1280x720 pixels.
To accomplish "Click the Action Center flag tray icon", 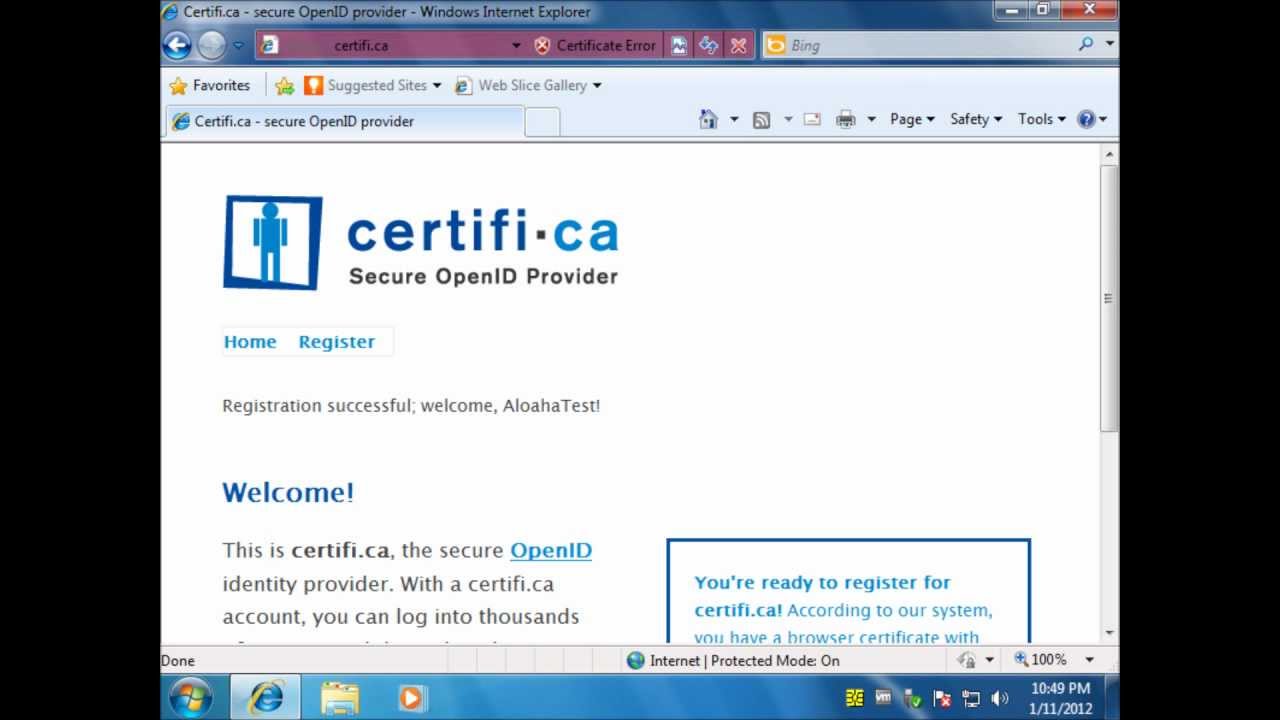I will click(941, 698).
